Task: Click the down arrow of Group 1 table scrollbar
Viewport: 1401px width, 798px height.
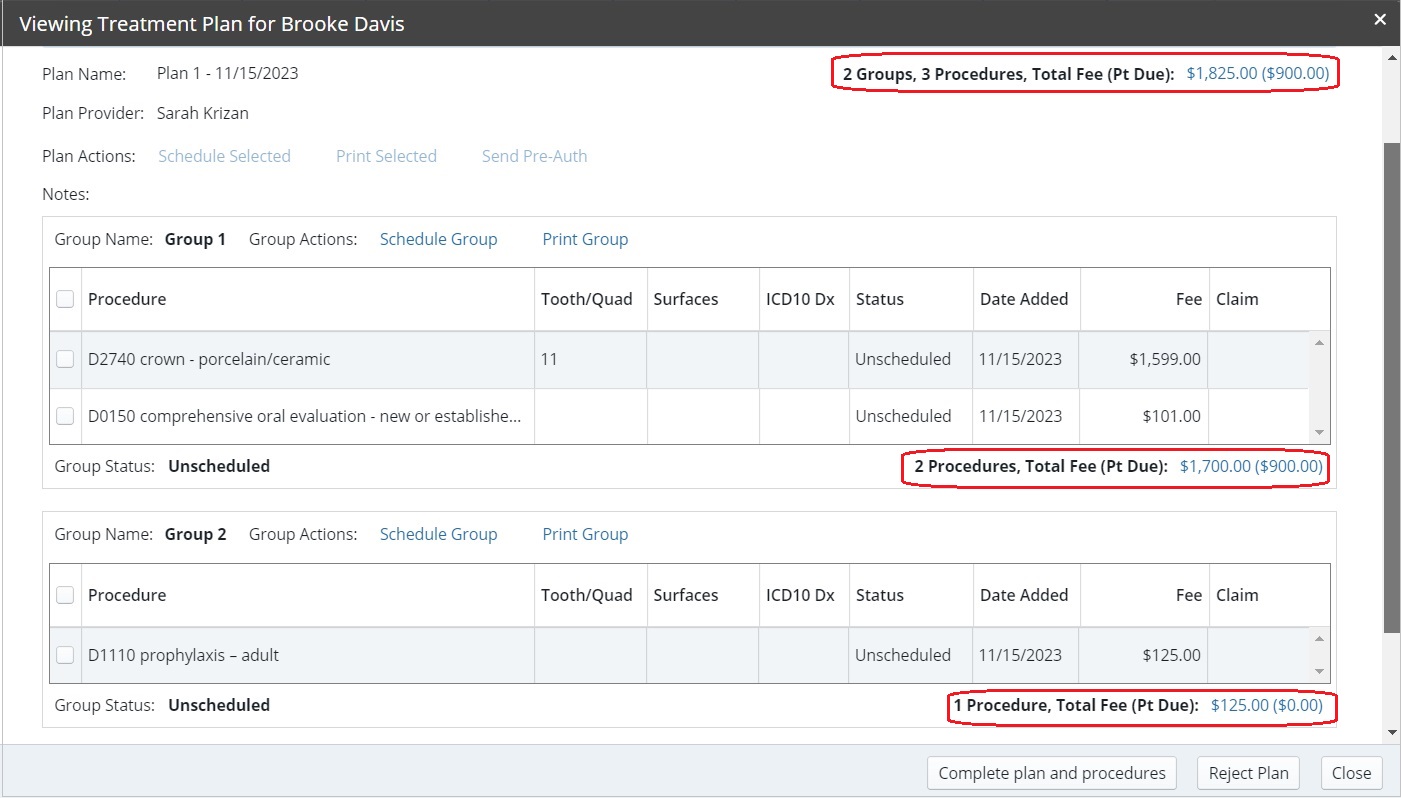Action: pos(1319,433)
